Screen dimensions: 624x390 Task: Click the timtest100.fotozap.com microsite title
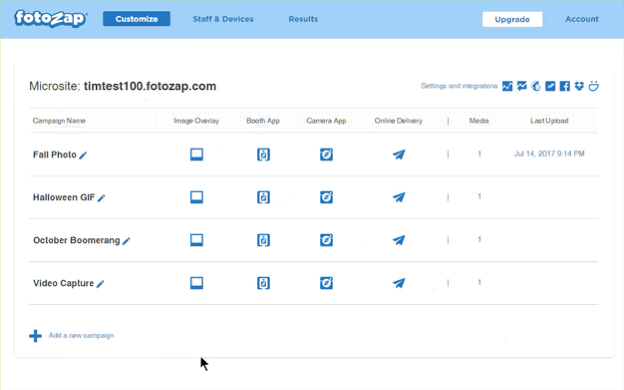150,86
